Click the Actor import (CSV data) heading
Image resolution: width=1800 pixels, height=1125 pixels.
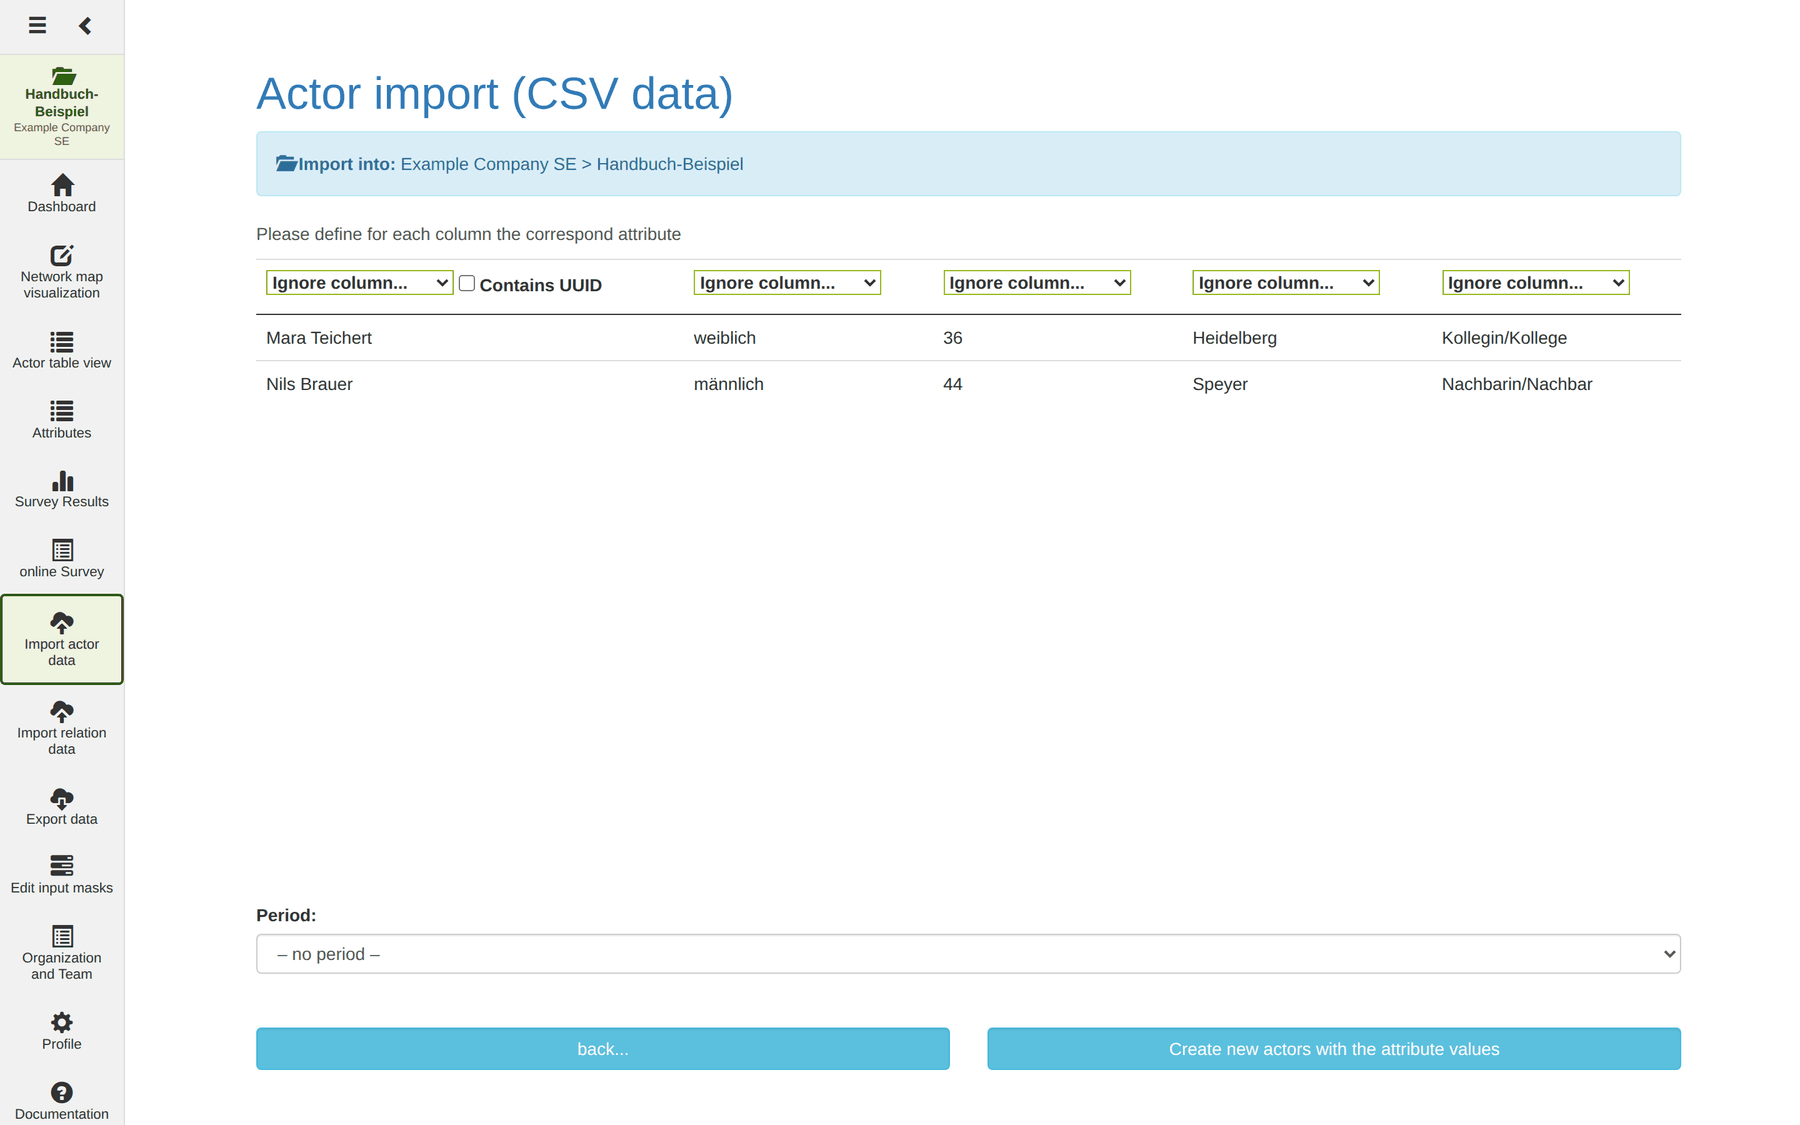click(494, 94)
